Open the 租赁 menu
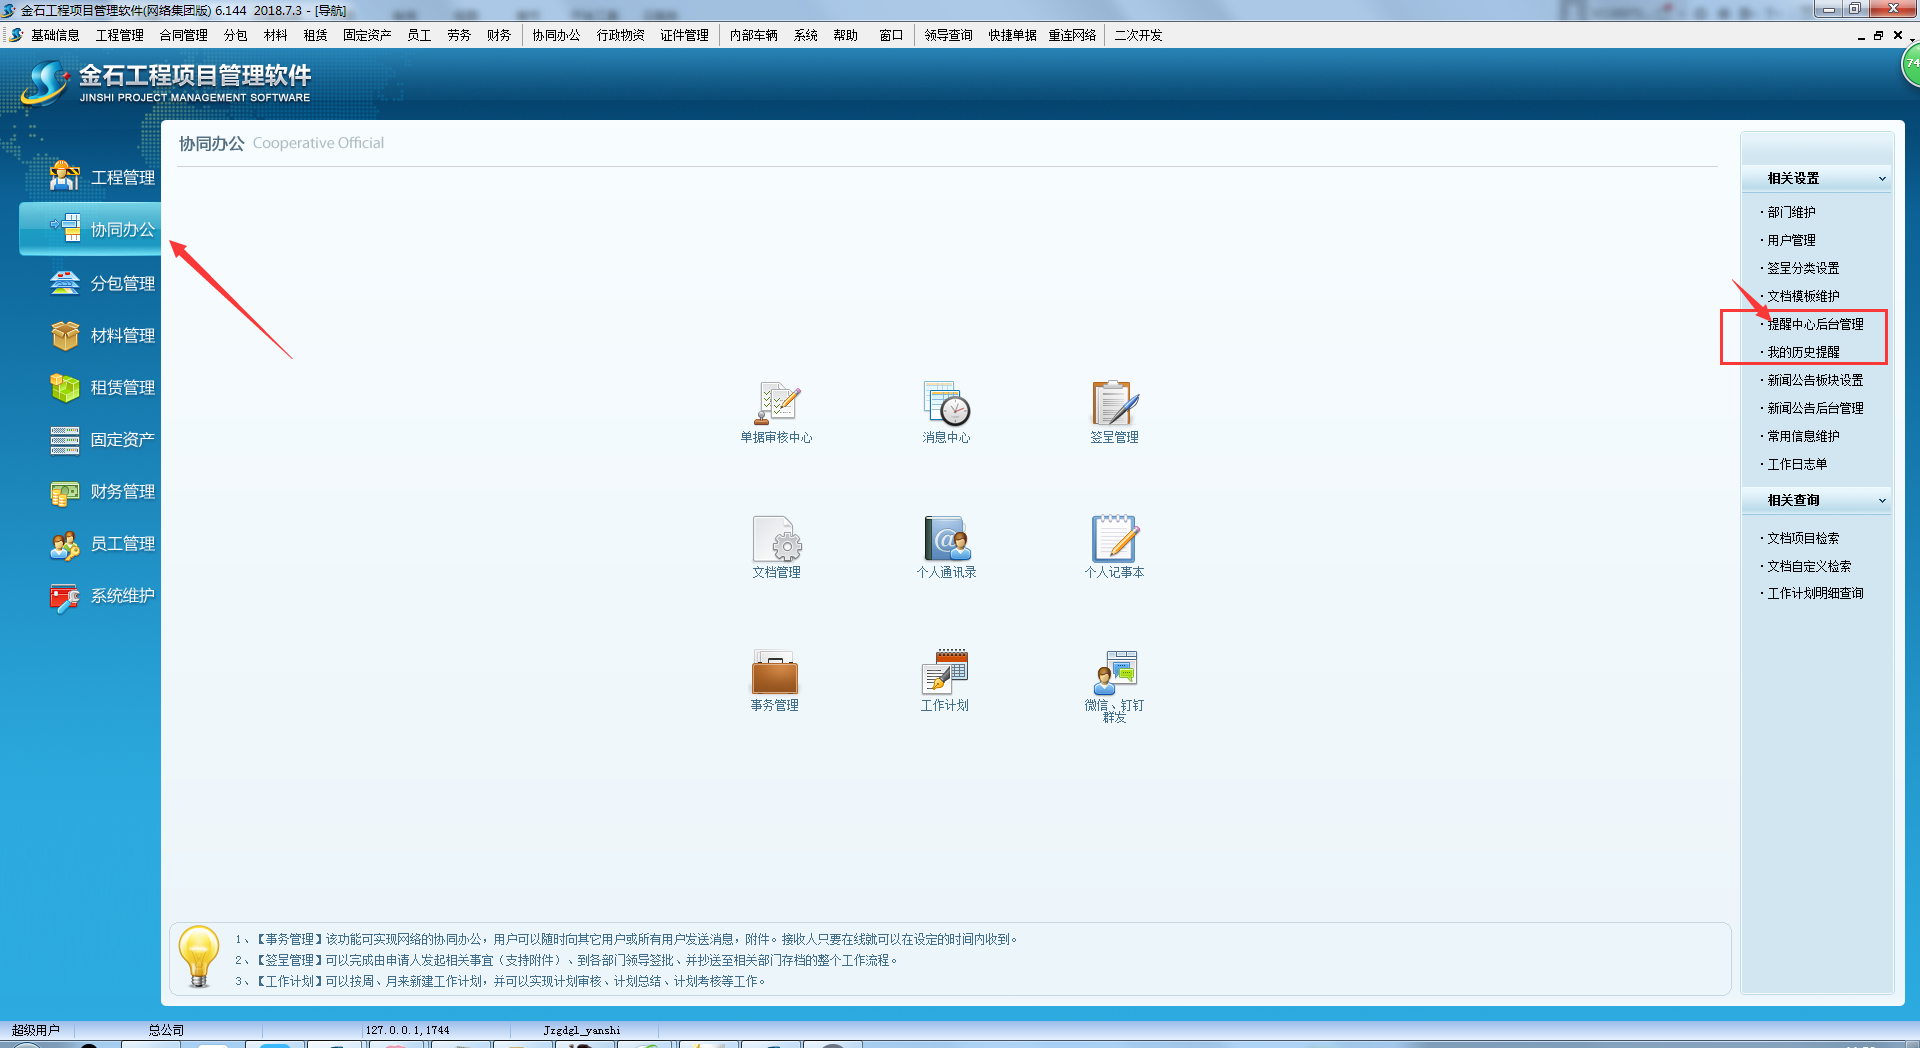Viewport: 1920px width, 1048px height. pos(316,35)
